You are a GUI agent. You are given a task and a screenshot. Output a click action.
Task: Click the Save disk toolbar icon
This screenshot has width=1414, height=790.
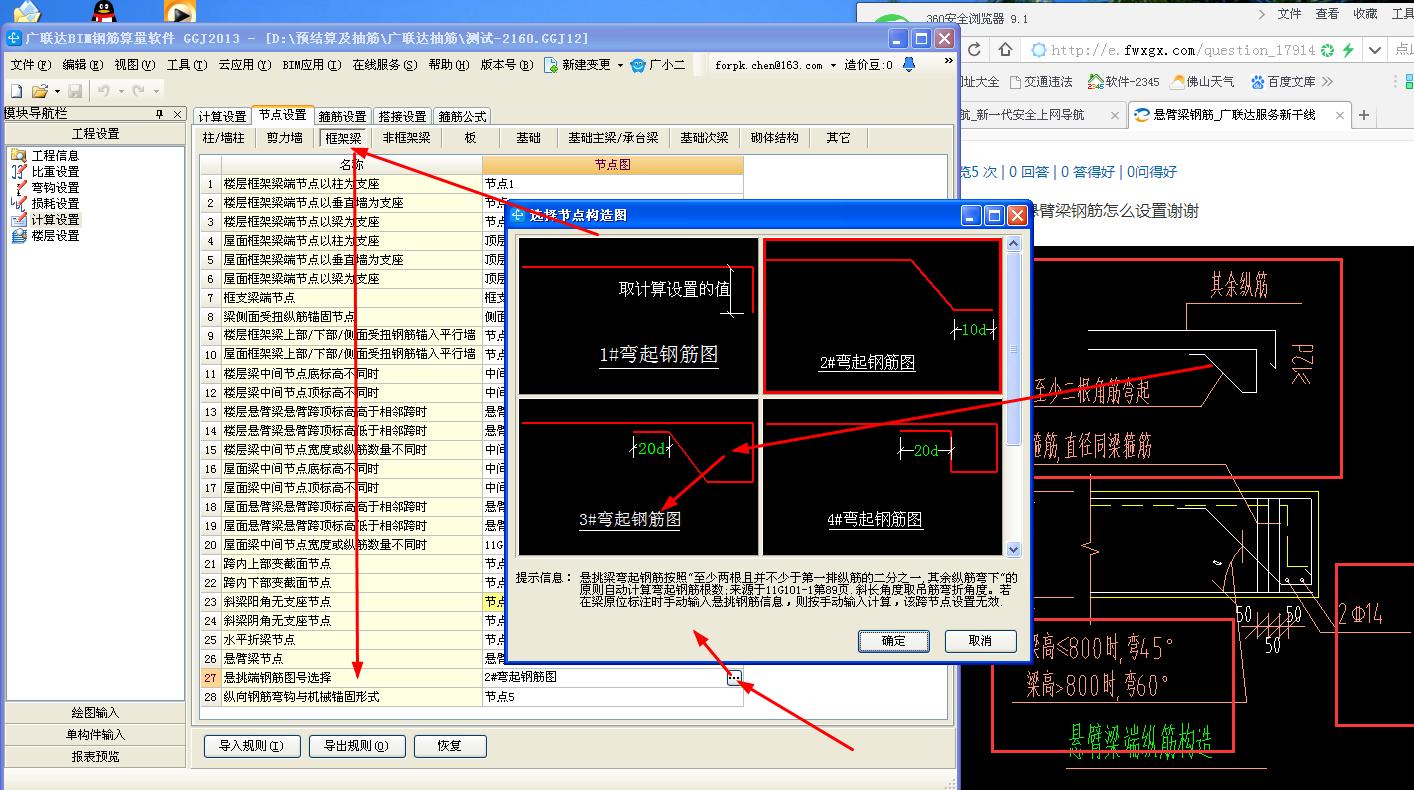(75, 91)
